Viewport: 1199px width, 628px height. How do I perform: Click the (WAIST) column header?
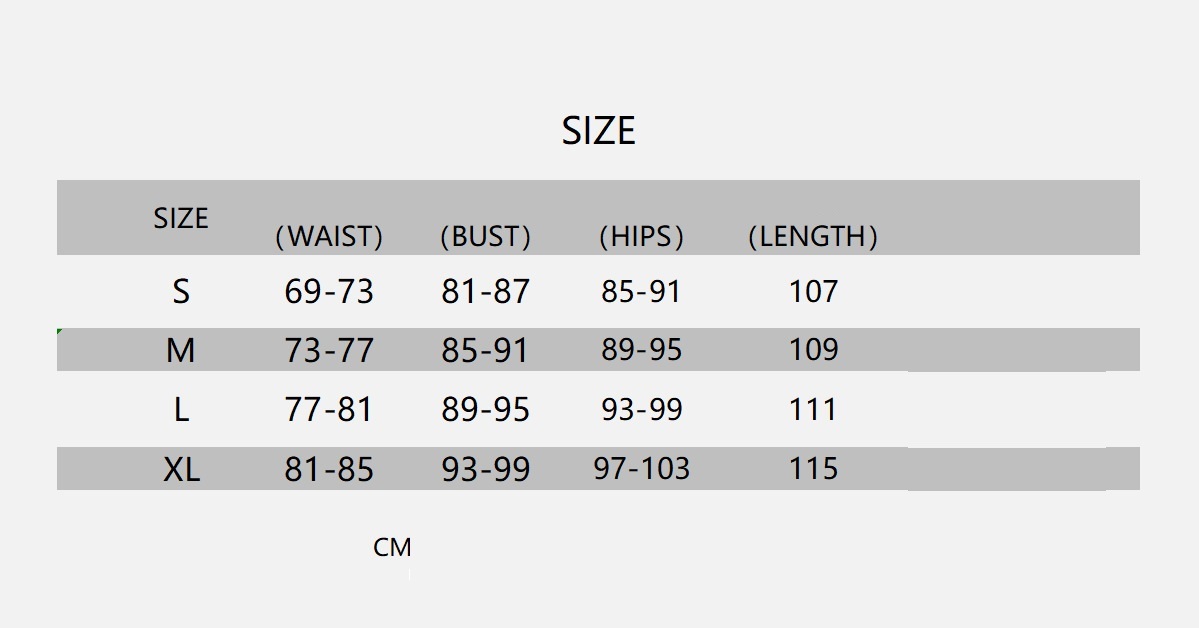(329, 237)
